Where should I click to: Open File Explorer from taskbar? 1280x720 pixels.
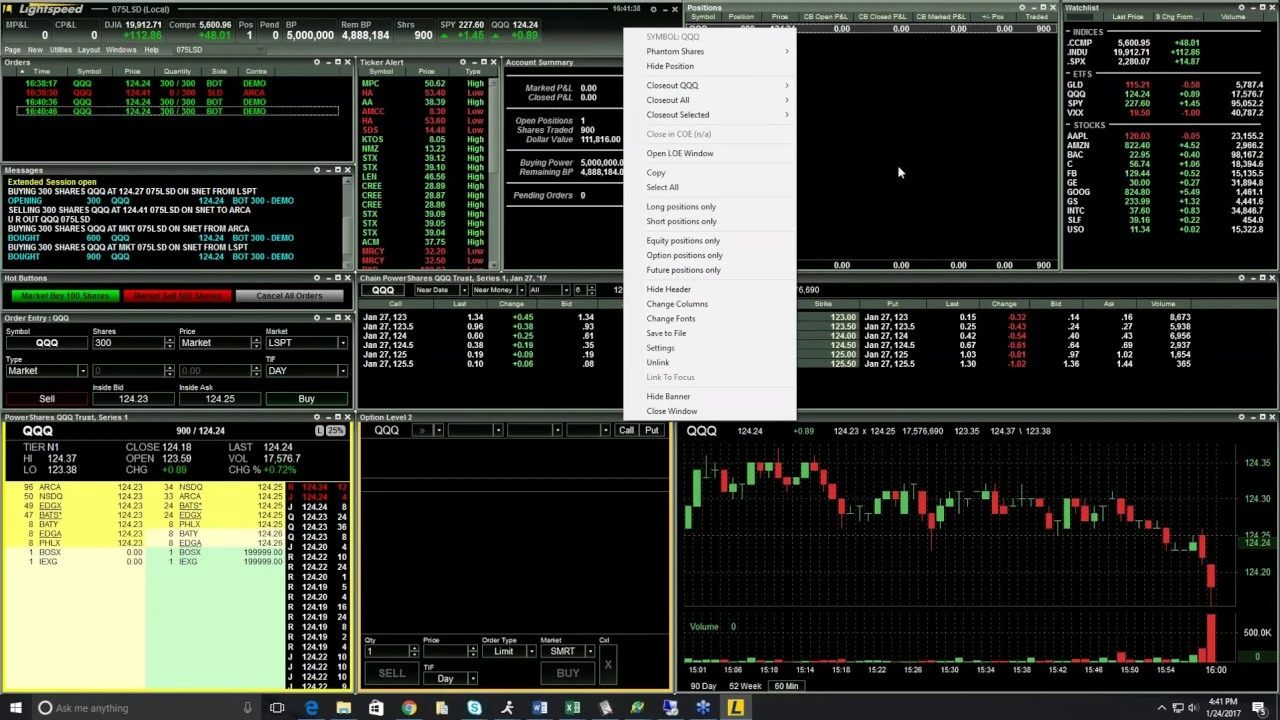pyautogui.click(x=343, y=708)
